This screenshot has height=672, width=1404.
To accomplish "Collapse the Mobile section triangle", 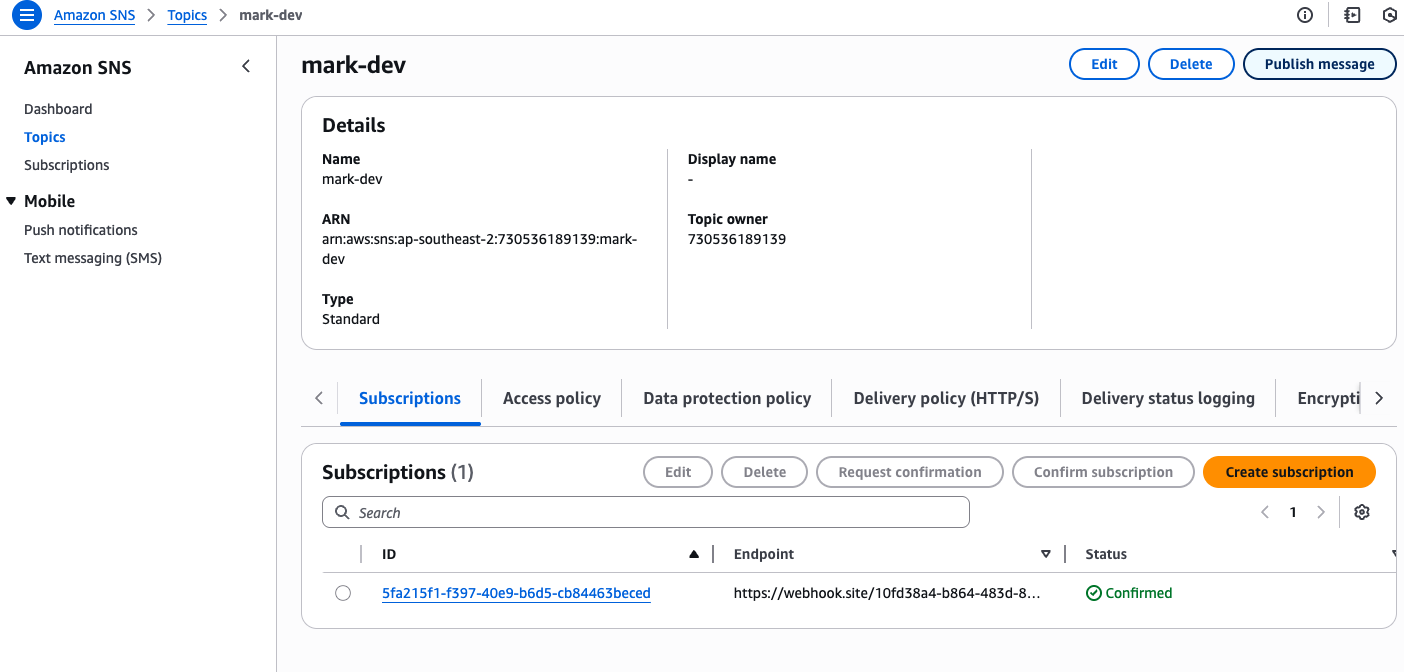I will (x=11, y=201).
